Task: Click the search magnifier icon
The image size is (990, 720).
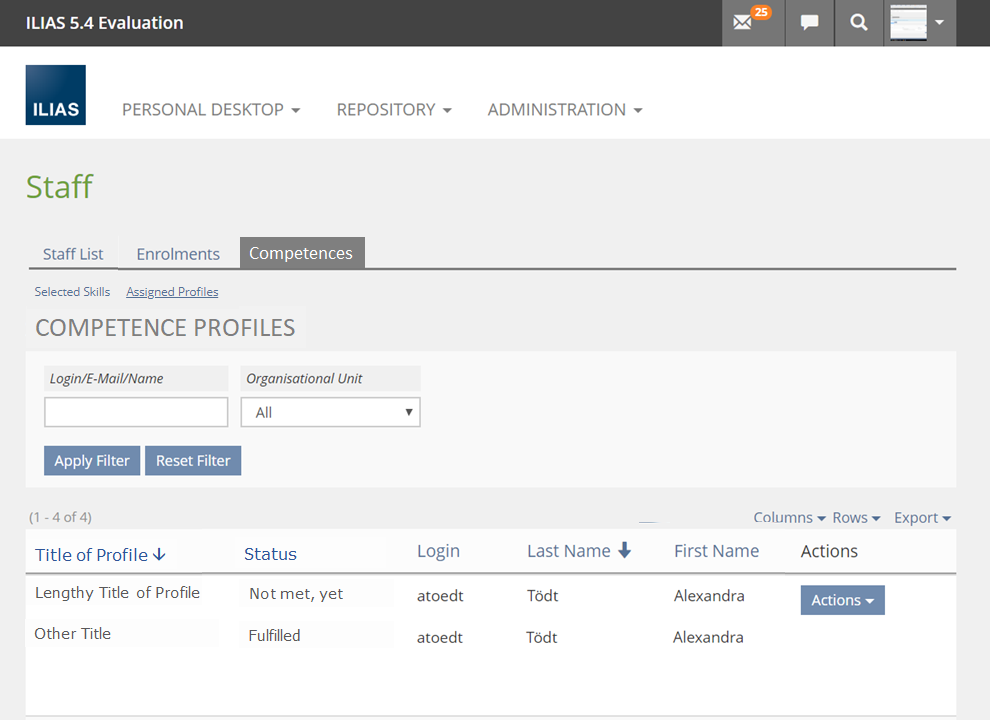Action: pyautogui.click(x=858, y=23)
